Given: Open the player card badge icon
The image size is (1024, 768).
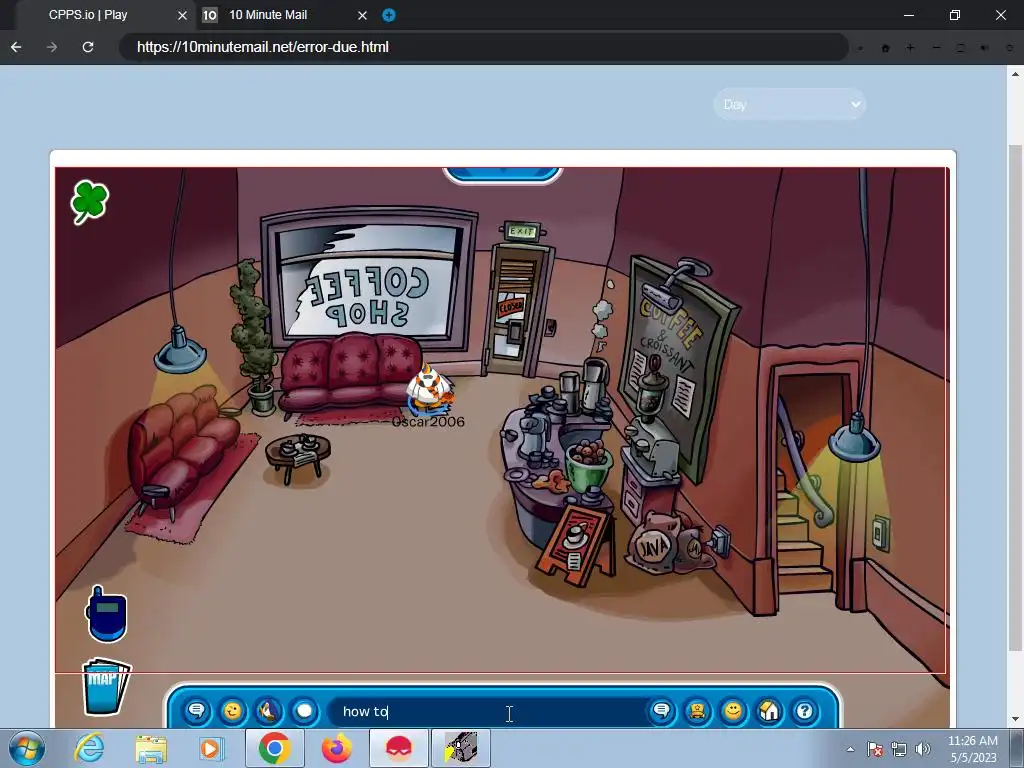Looking at the screenshot, I should [697, 711].
